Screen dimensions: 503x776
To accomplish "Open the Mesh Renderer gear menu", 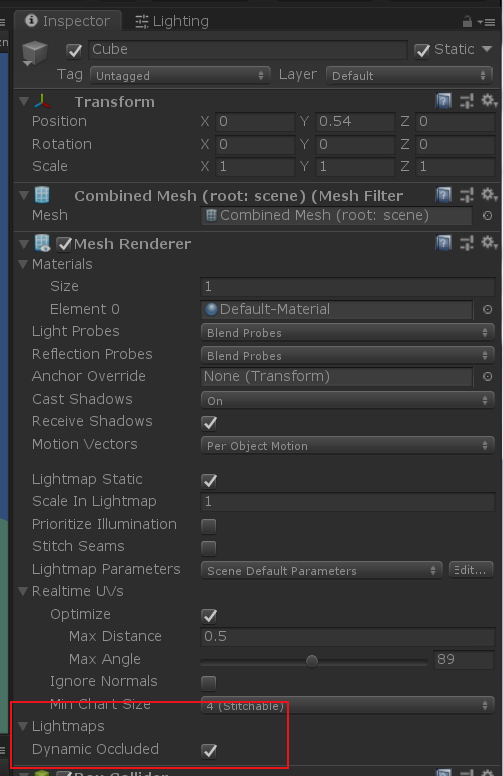I will point(489,243).
